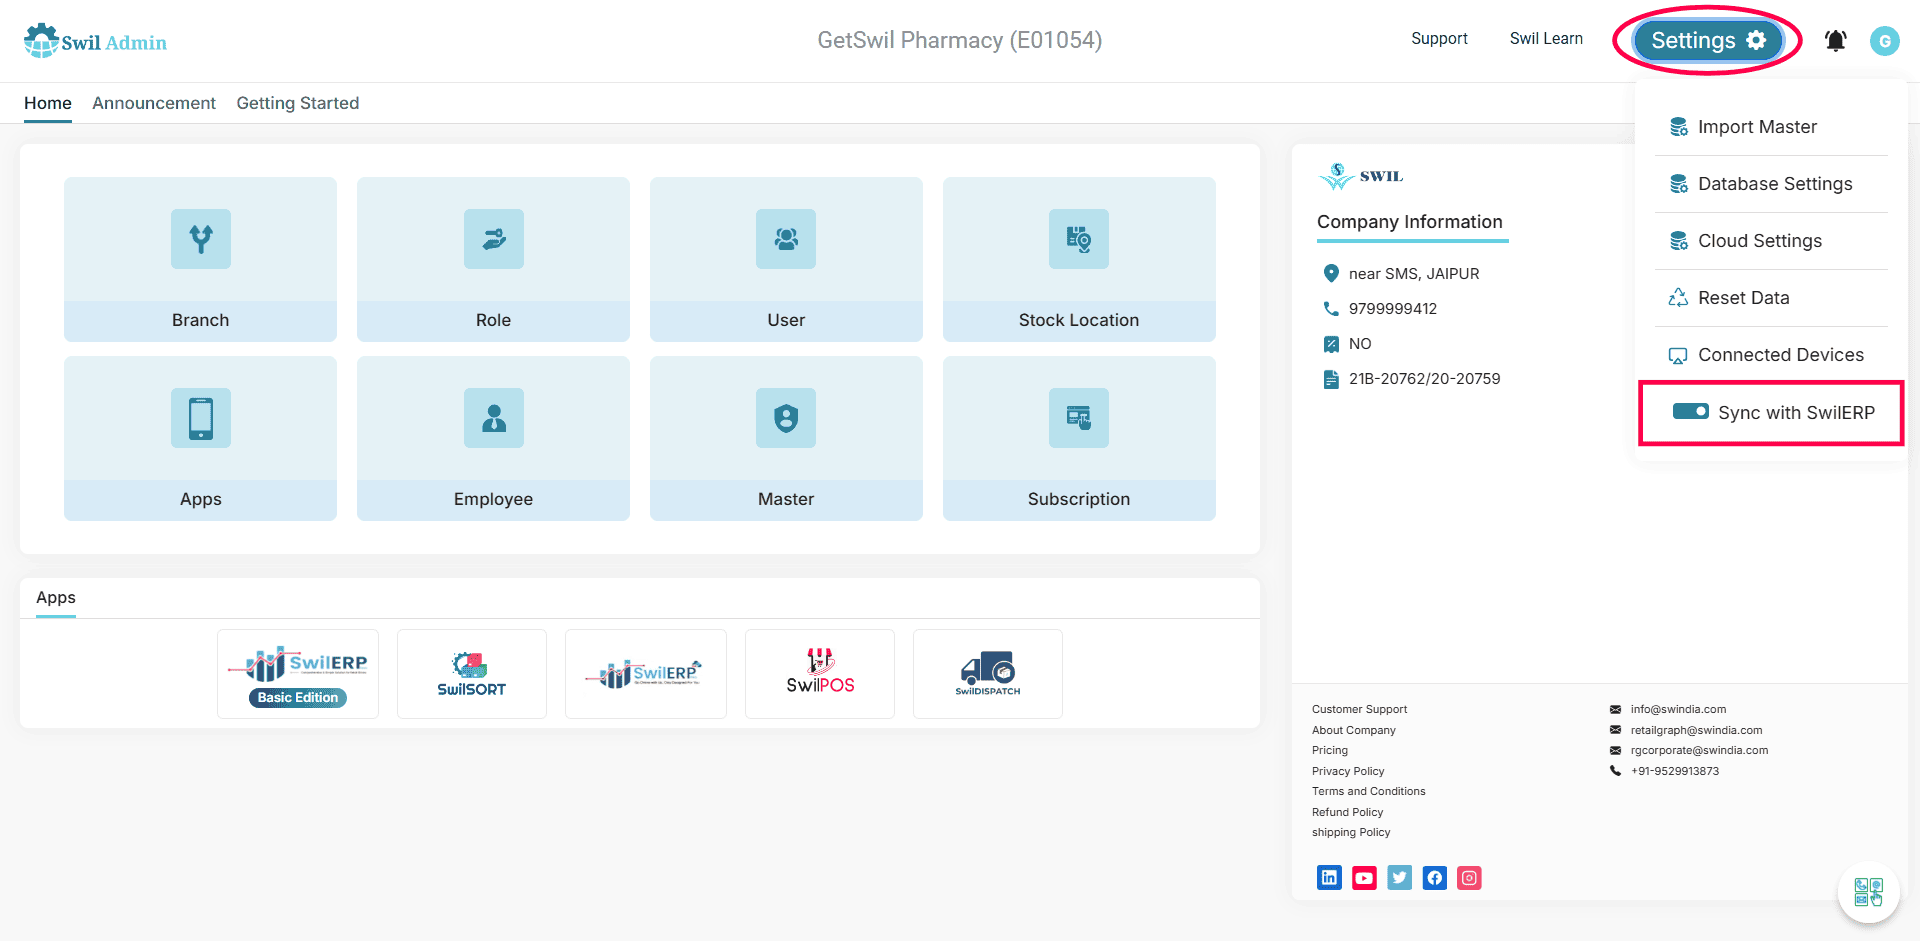Open the Settings dropdown button

[x=1708, y=40]
